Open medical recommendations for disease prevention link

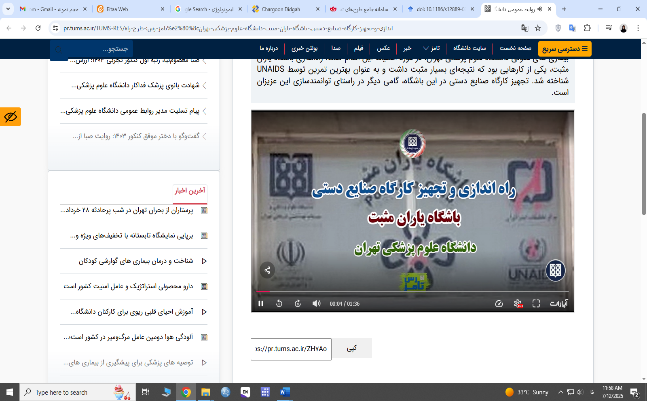(128, 362)
